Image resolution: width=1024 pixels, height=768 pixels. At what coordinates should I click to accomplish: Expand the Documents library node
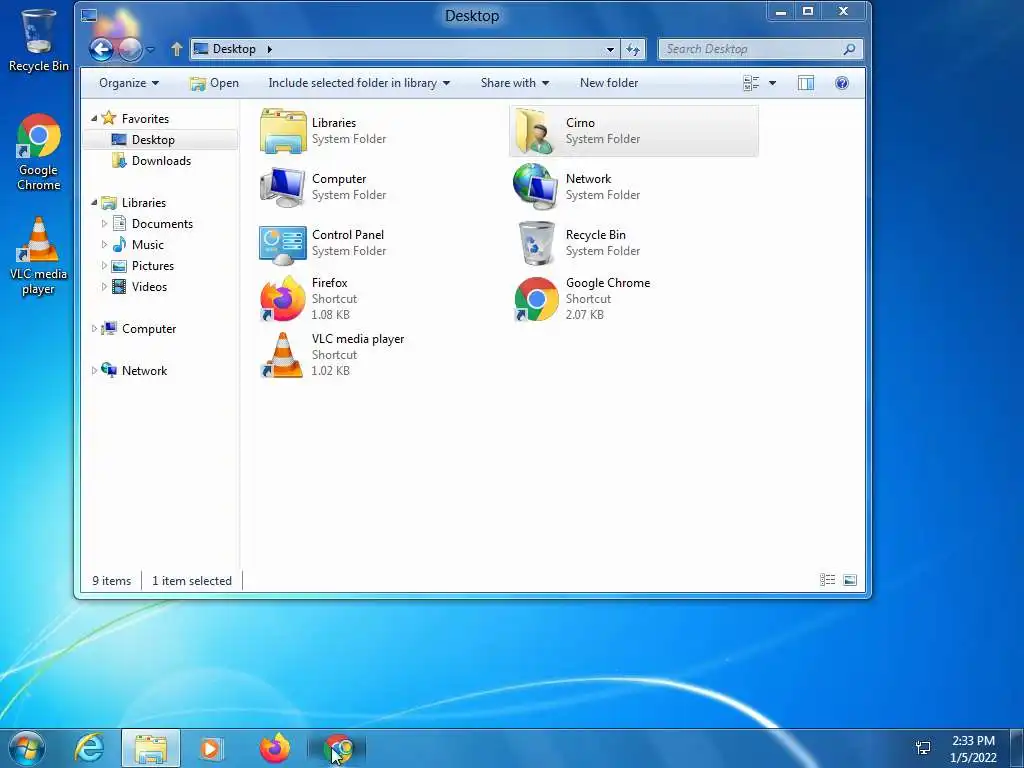(104, 223)
